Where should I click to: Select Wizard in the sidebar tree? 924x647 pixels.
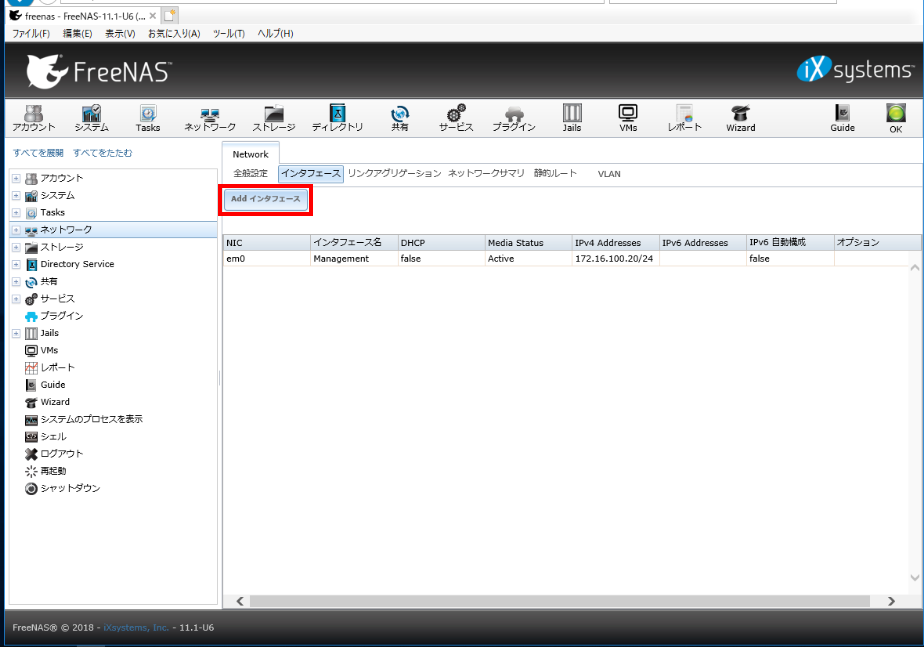[55, 402]
